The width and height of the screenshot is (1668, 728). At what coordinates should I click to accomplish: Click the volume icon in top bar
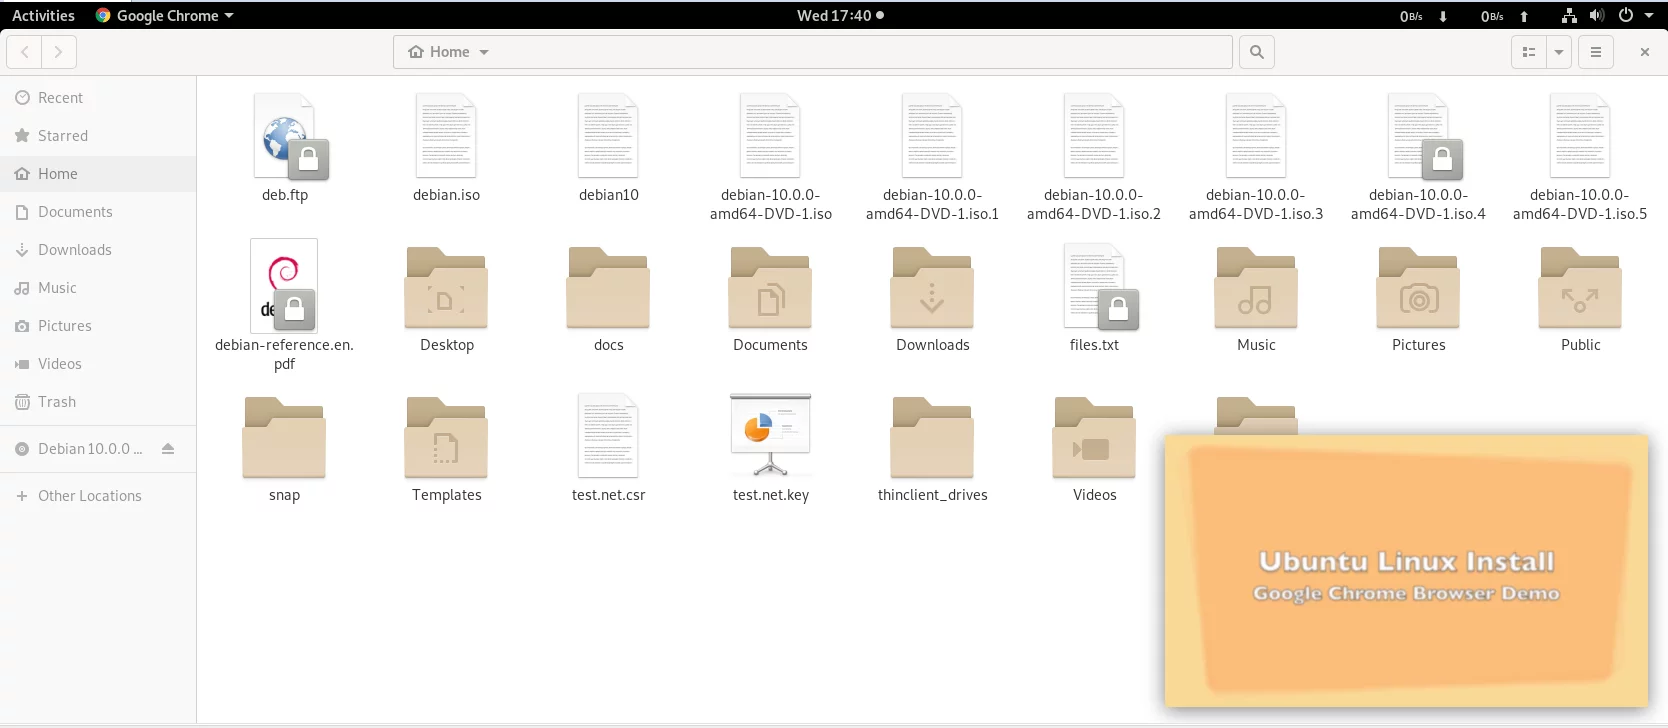click(x=1597, y=15)
